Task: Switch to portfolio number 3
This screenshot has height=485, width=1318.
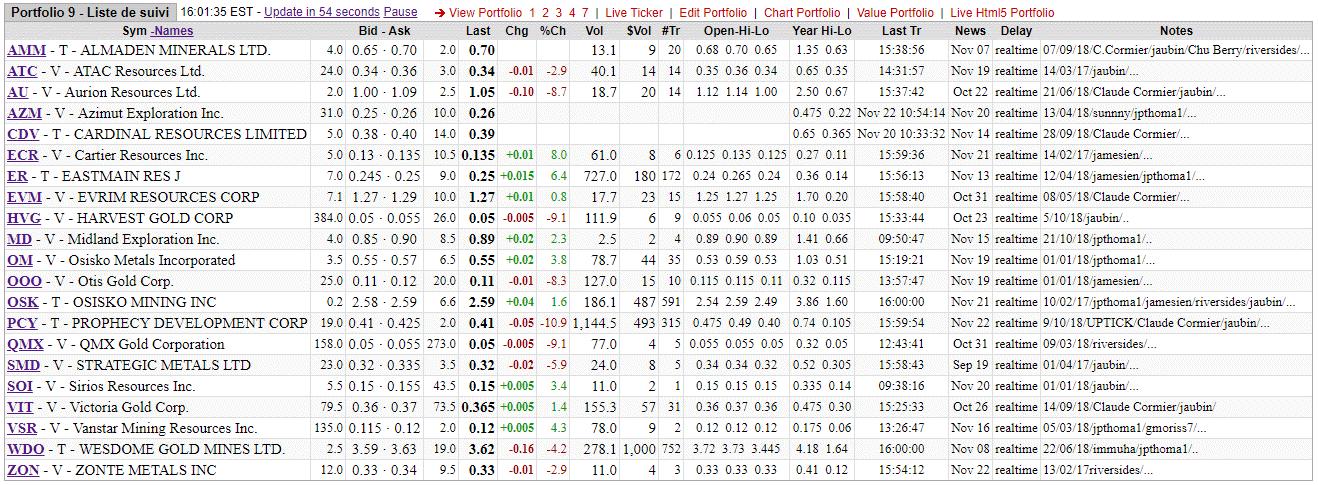Action: click(x=558, y=13)
